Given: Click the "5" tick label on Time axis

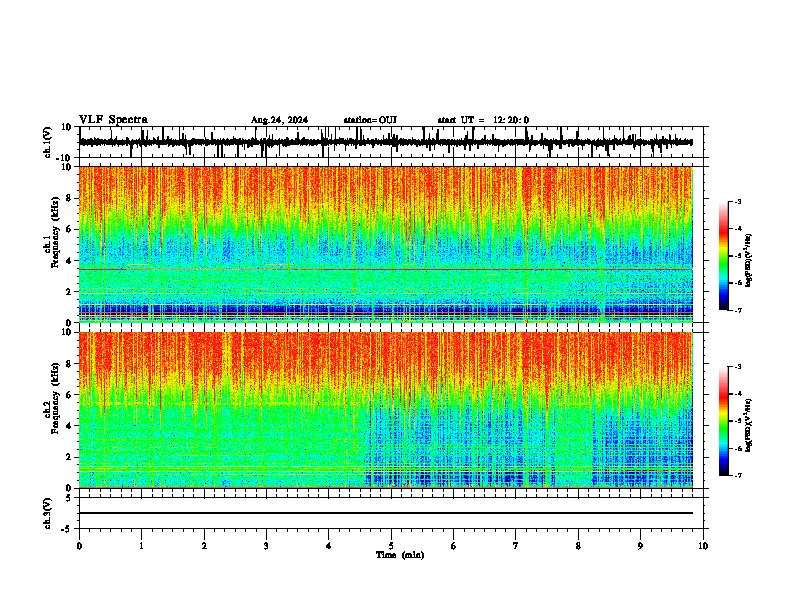Looking at the screenshot, I should pos(391,546).
